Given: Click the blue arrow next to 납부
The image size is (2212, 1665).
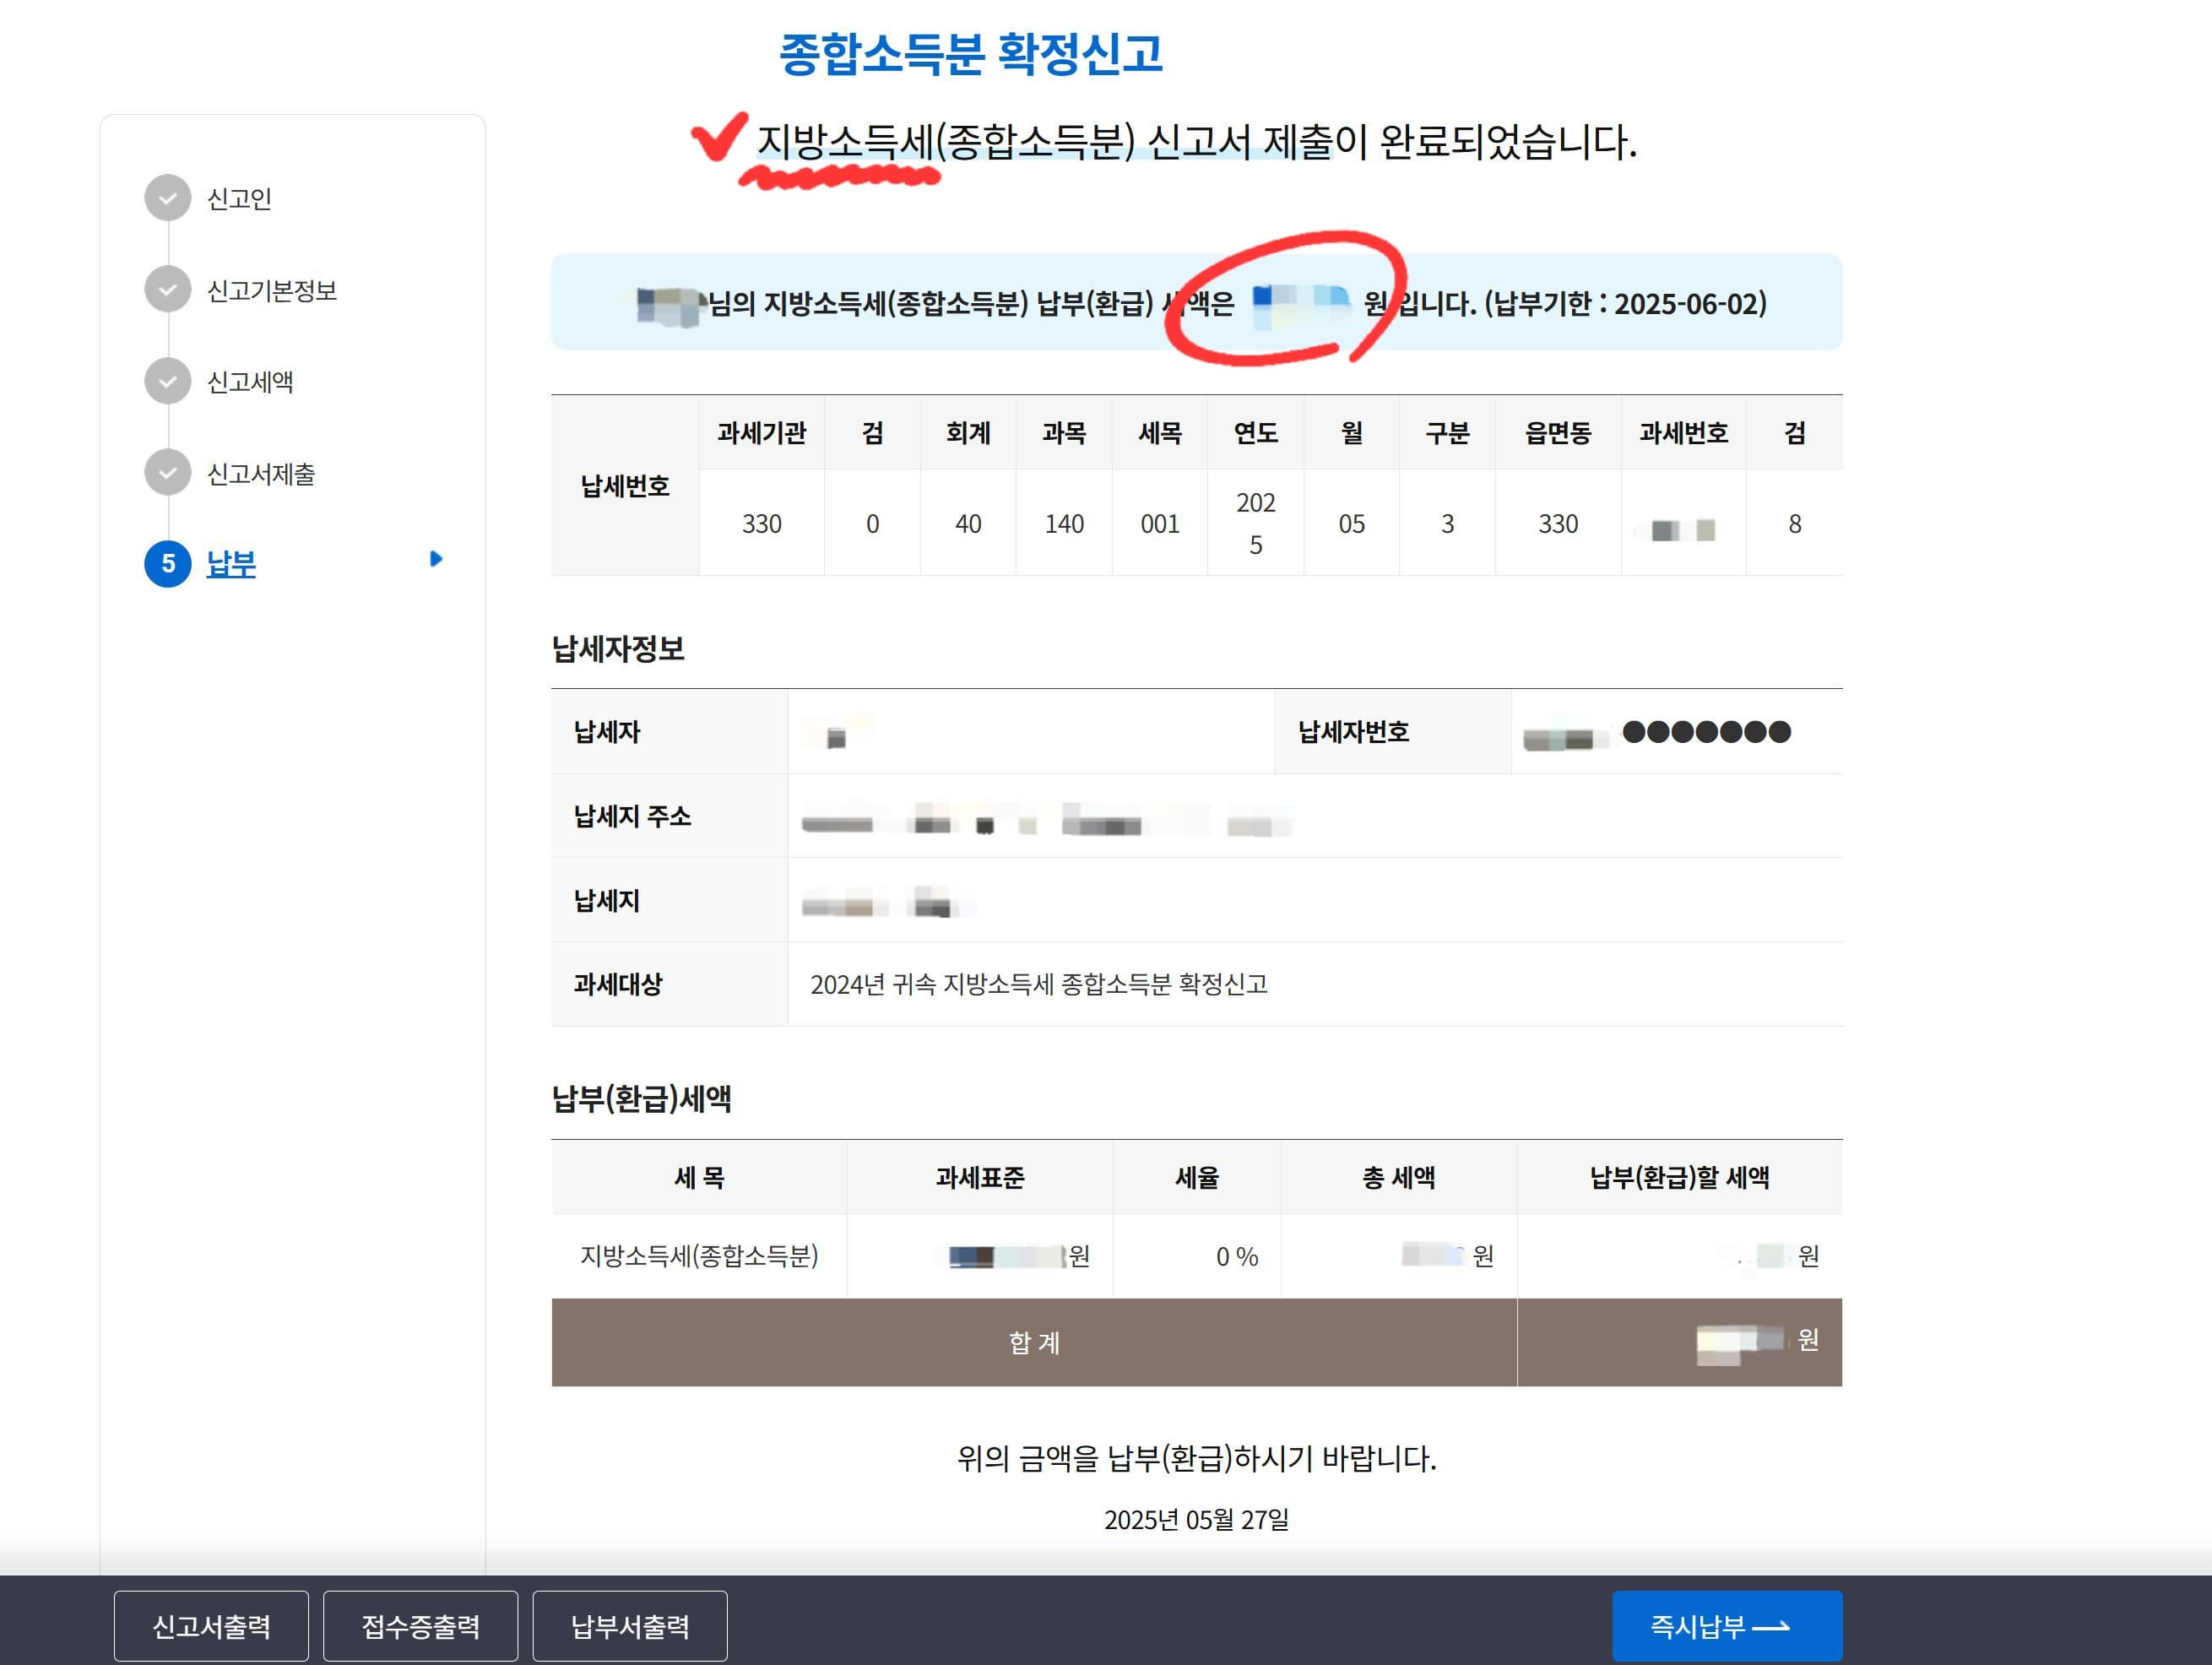Looking at the screenshot, I should (x=435, y=559).
